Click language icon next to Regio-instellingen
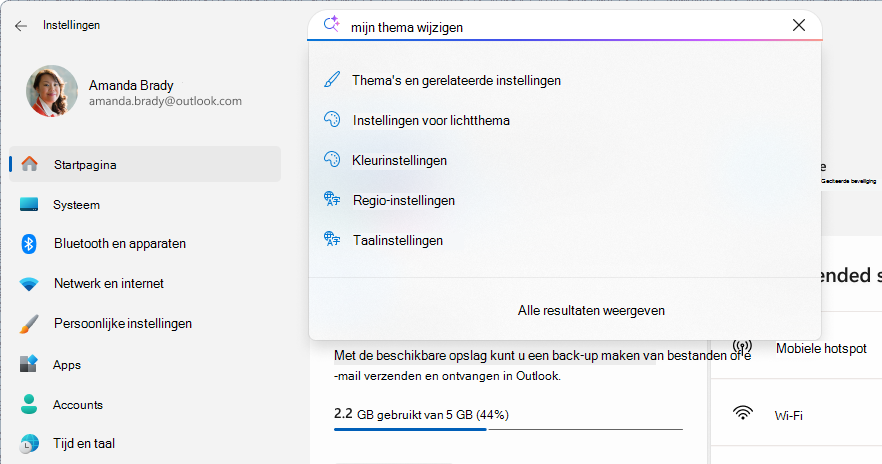This screenshot has width=882, height=464. point(332,199)
